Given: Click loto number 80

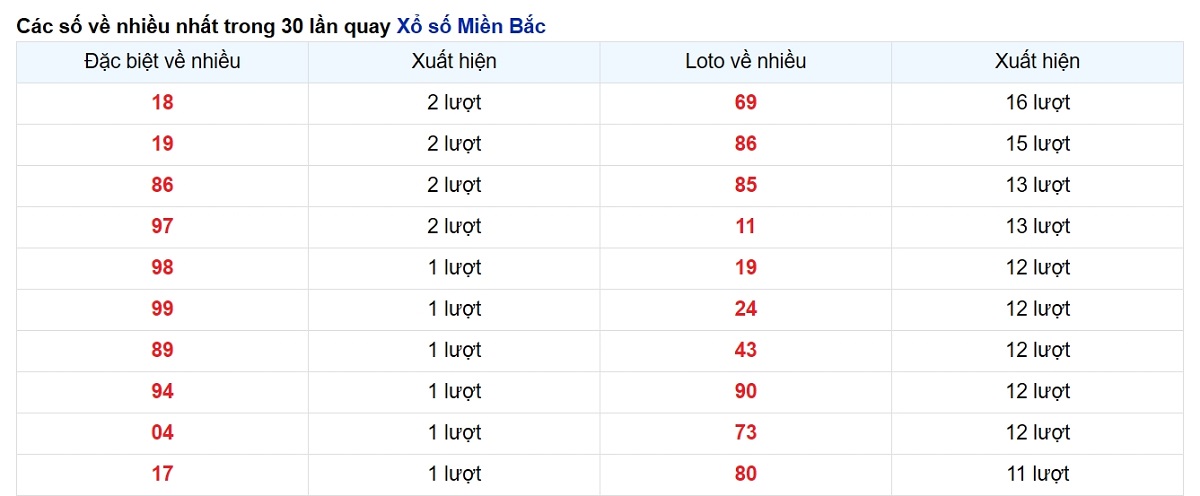Looking at the screenshot, I should tap(746, 474).
